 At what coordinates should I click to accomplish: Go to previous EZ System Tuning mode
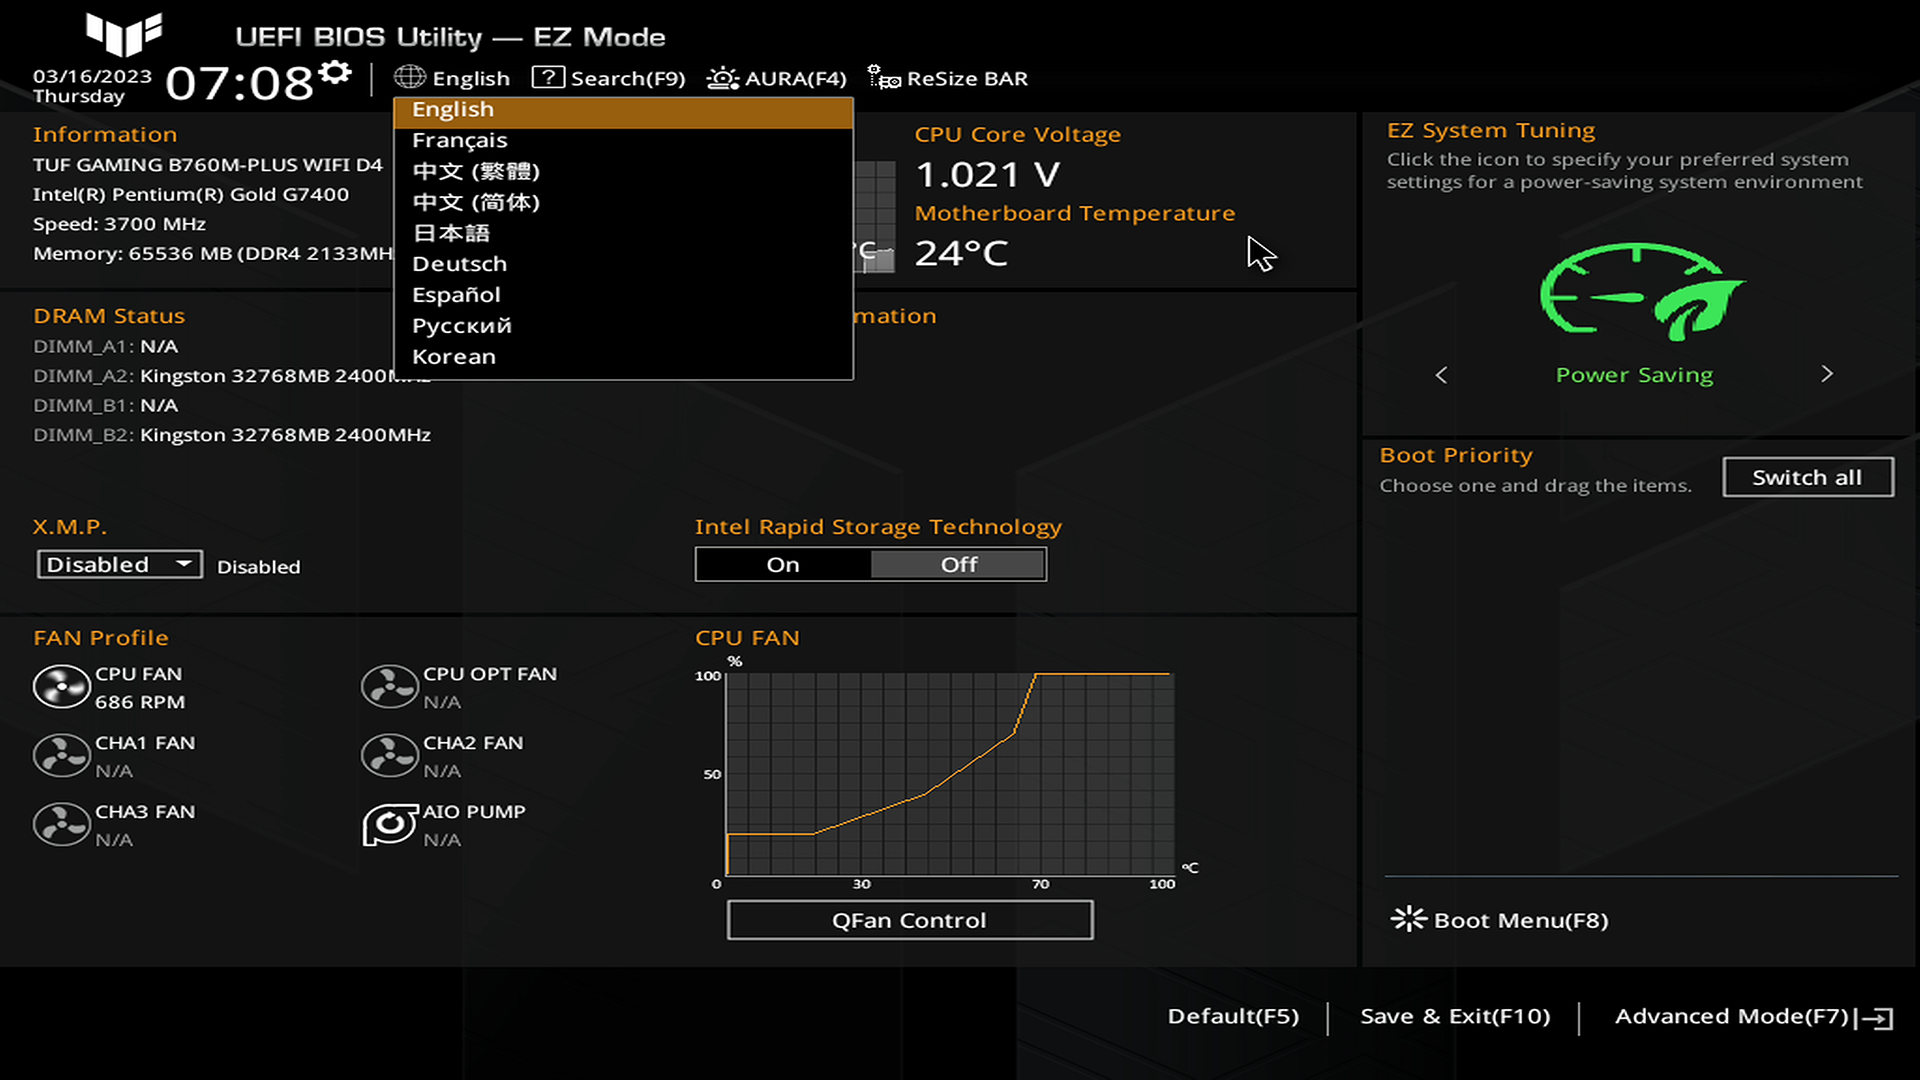(x=1441, y=375)
